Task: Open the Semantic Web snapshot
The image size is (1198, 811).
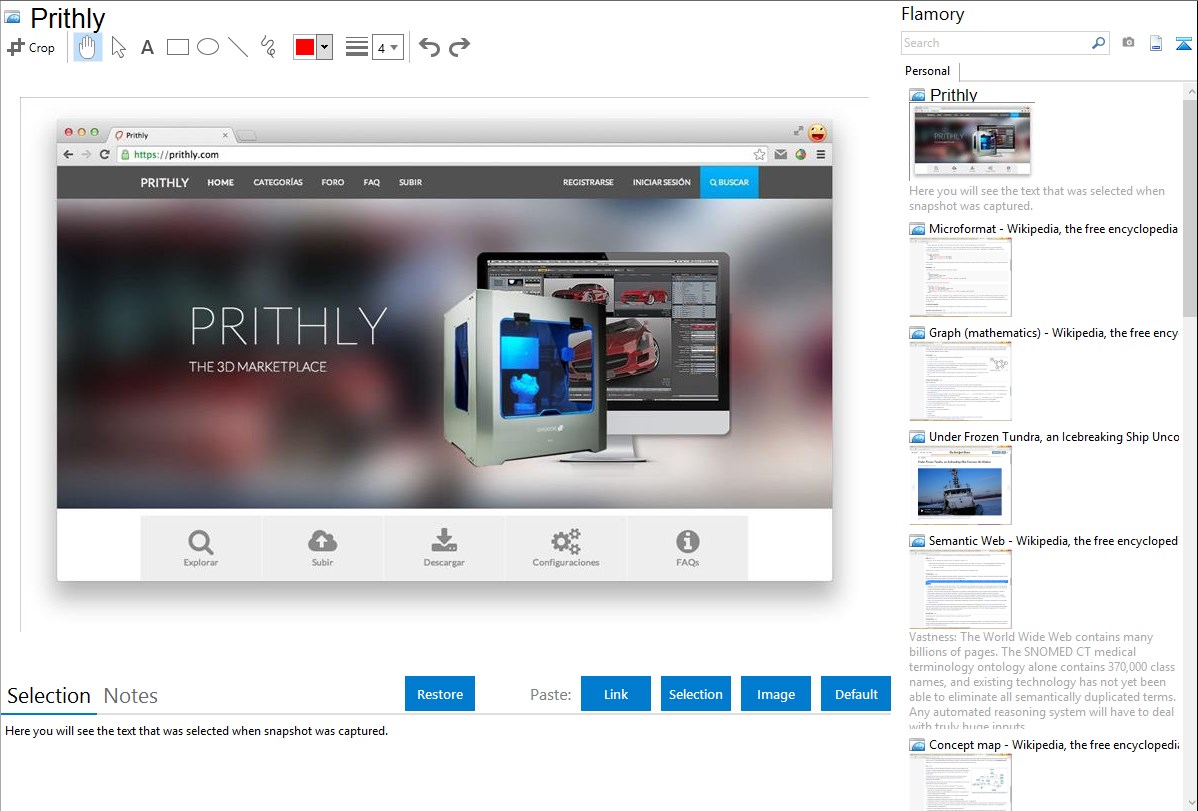Action: pos(1053,540)
